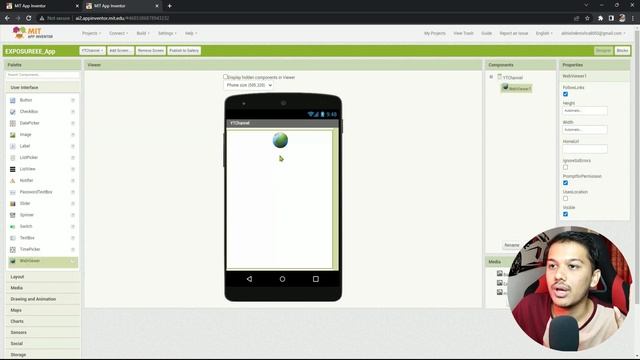This screenshot has width=640, height=360.
Task: Switch to the Blocks editor
Action: [x=622, y=51]
